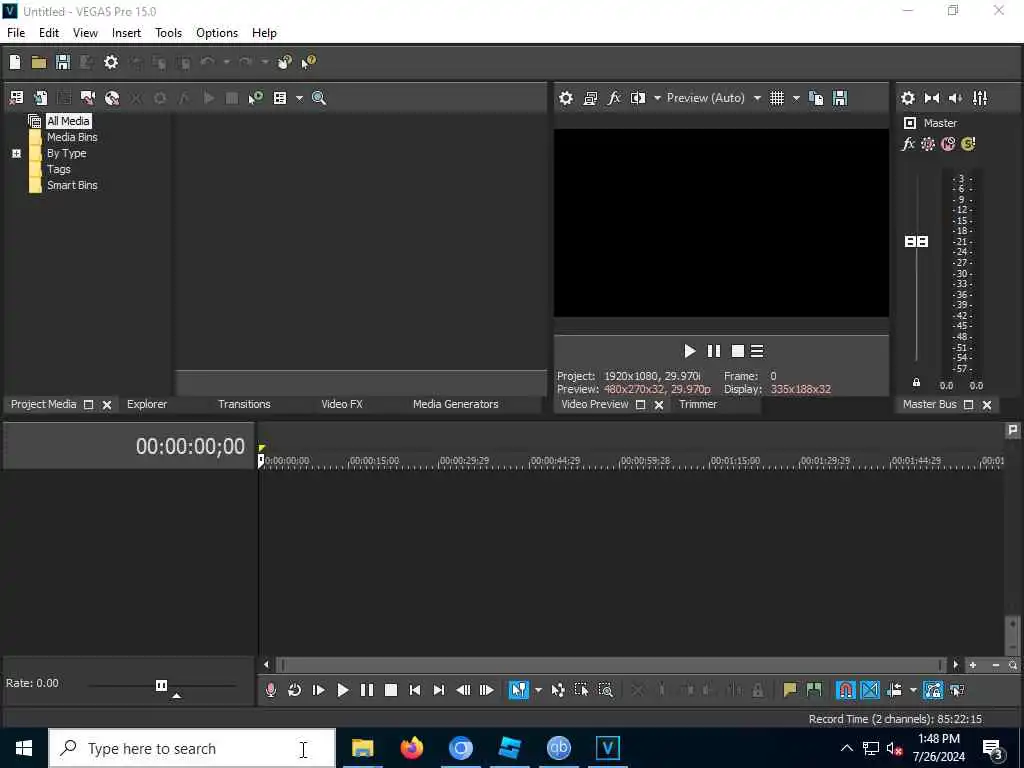Viewport: 1024px width, 768px height.
Task: Open Master Bus audio properties gear
Action: [908, 98]
